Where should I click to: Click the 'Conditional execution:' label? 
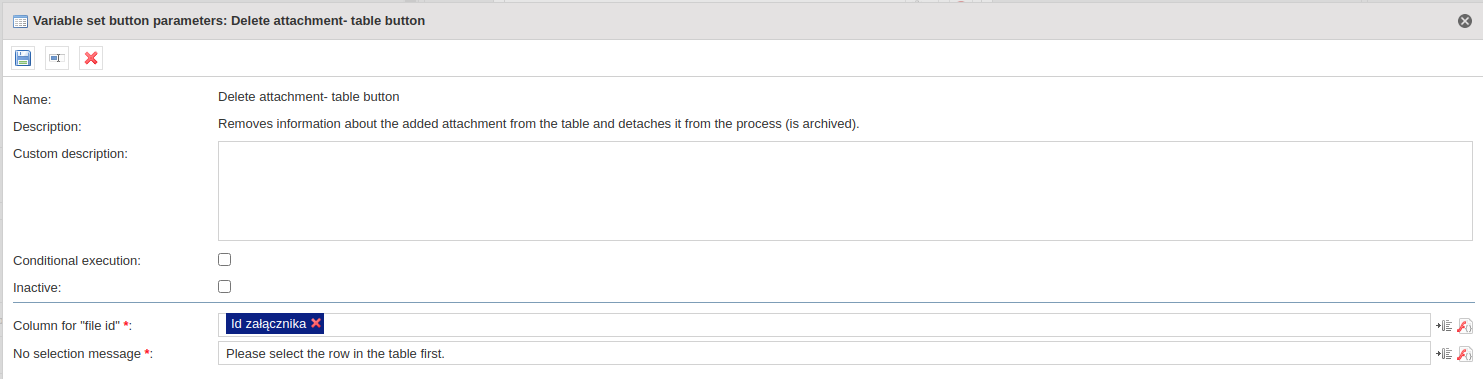pyautogui.click(x=77, y=260)
